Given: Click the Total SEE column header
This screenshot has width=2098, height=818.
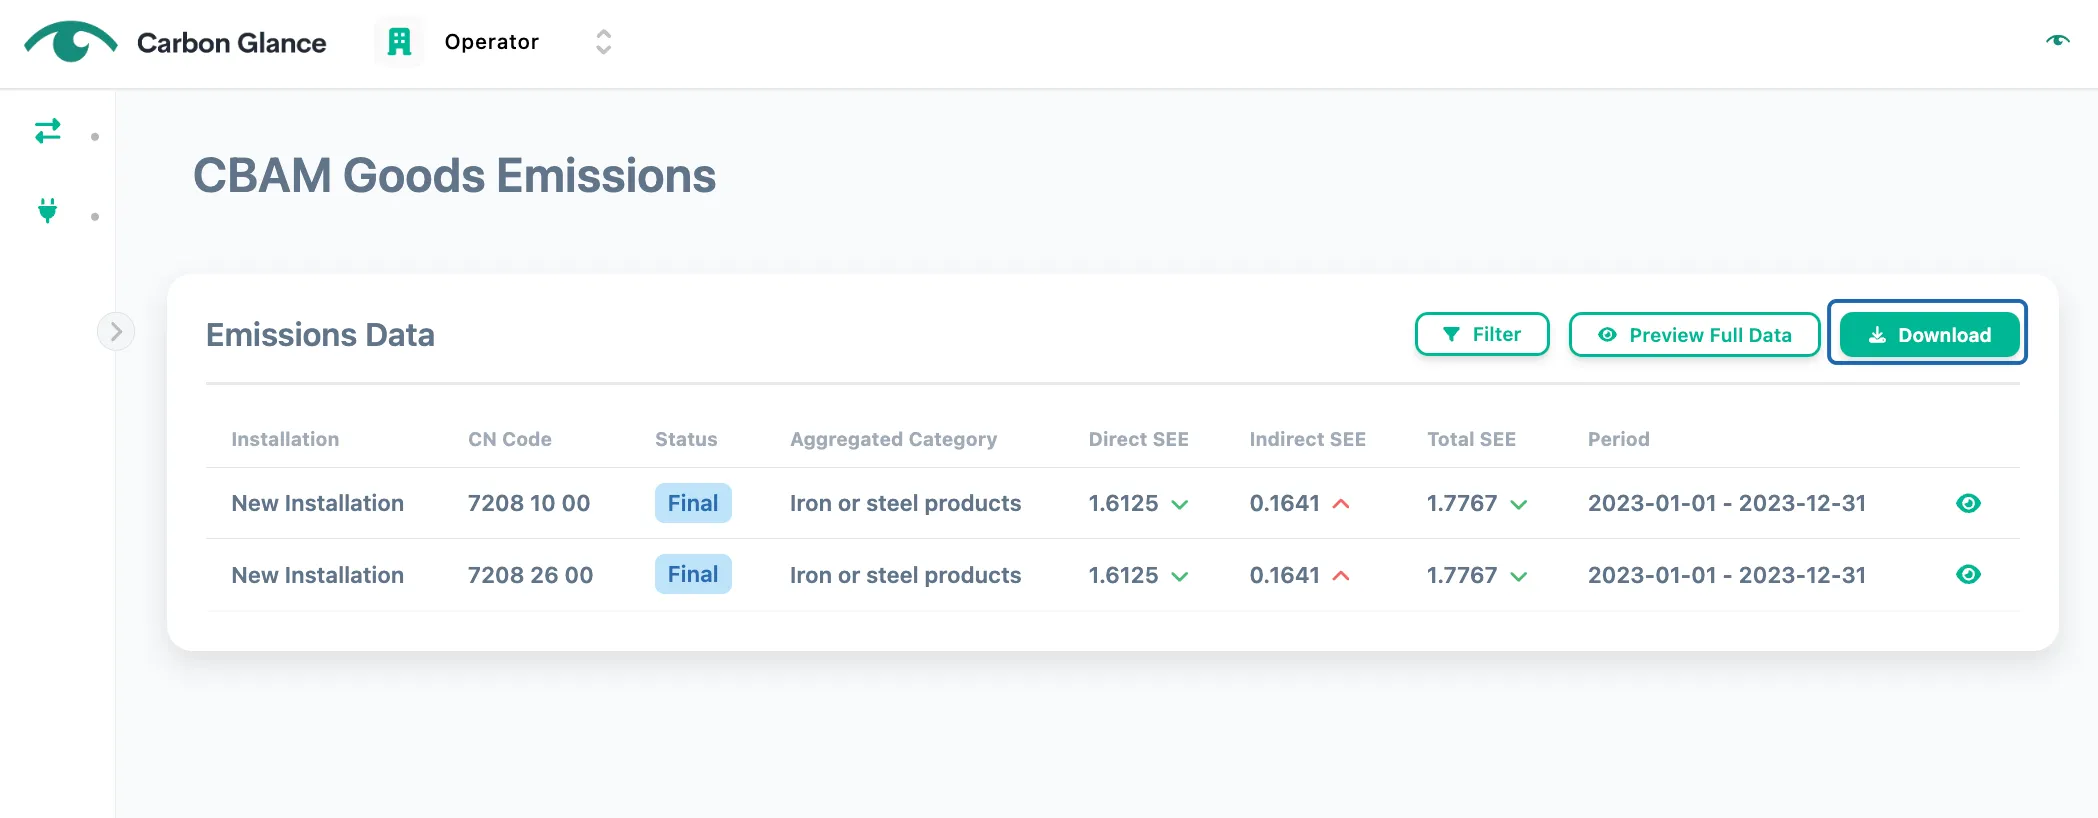Looking at the screenshot, I should pyautogui.click(x=1472, y=439).
